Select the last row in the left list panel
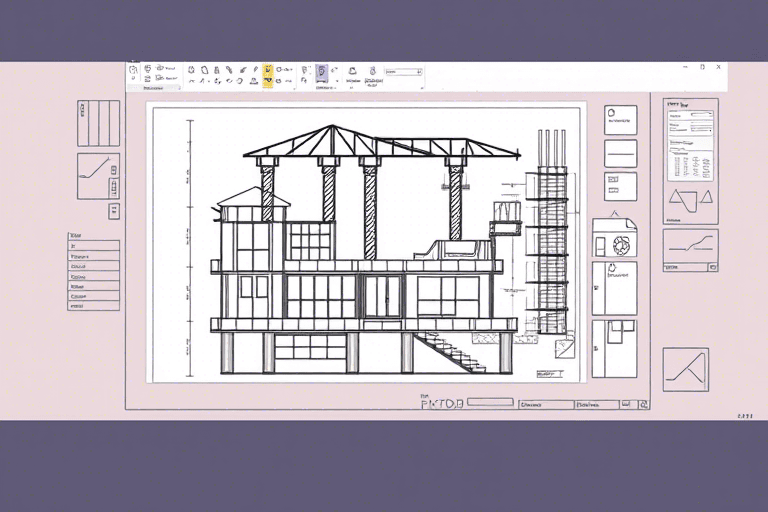Image resolution: width=768 pixels, height=512 pixels. (x=93, y=305)
